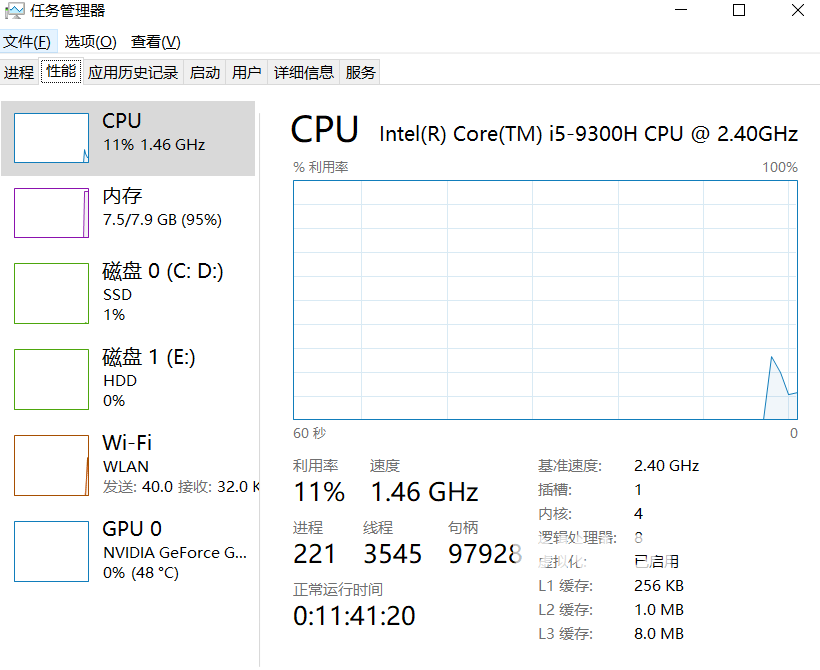The width and height of the screenshot is (820, 670).
Task: Open the 磁盘 0 (C: D:) SSD graph
Action: click(x=51, y=294)
